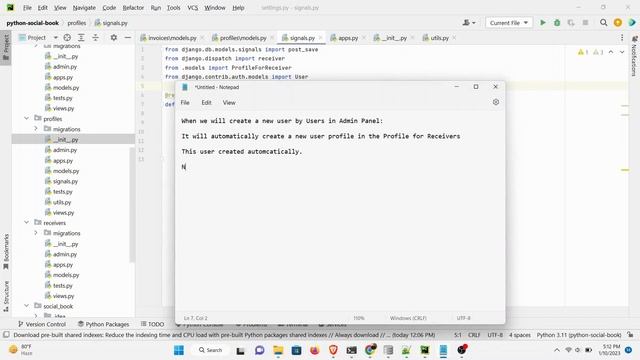Open PyCharm Tools menu

[173, 8]
